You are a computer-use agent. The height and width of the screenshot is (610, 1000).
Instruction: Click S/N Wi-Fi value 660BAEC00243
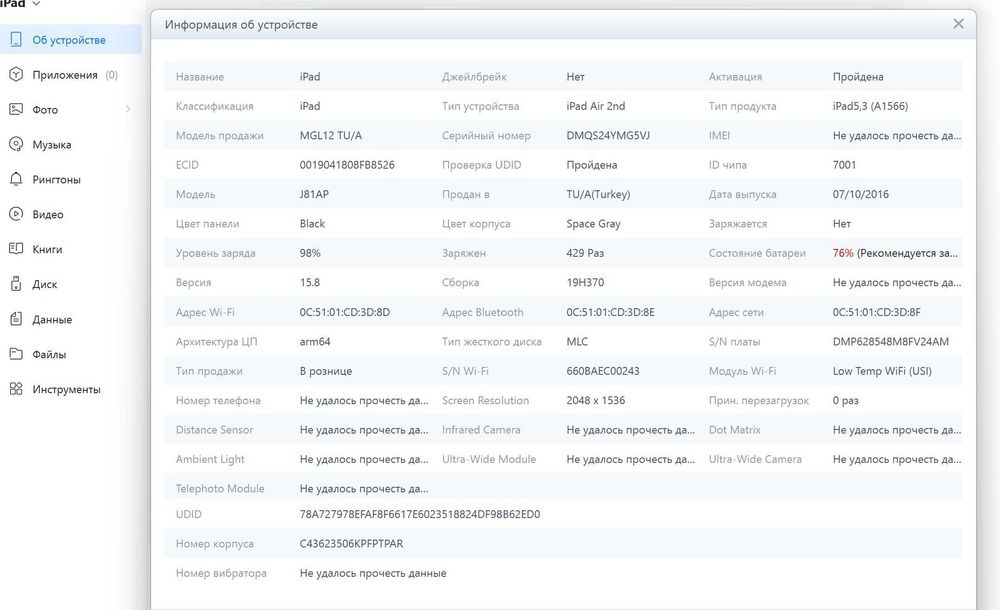pyautogui.click(x=603, y=371)
